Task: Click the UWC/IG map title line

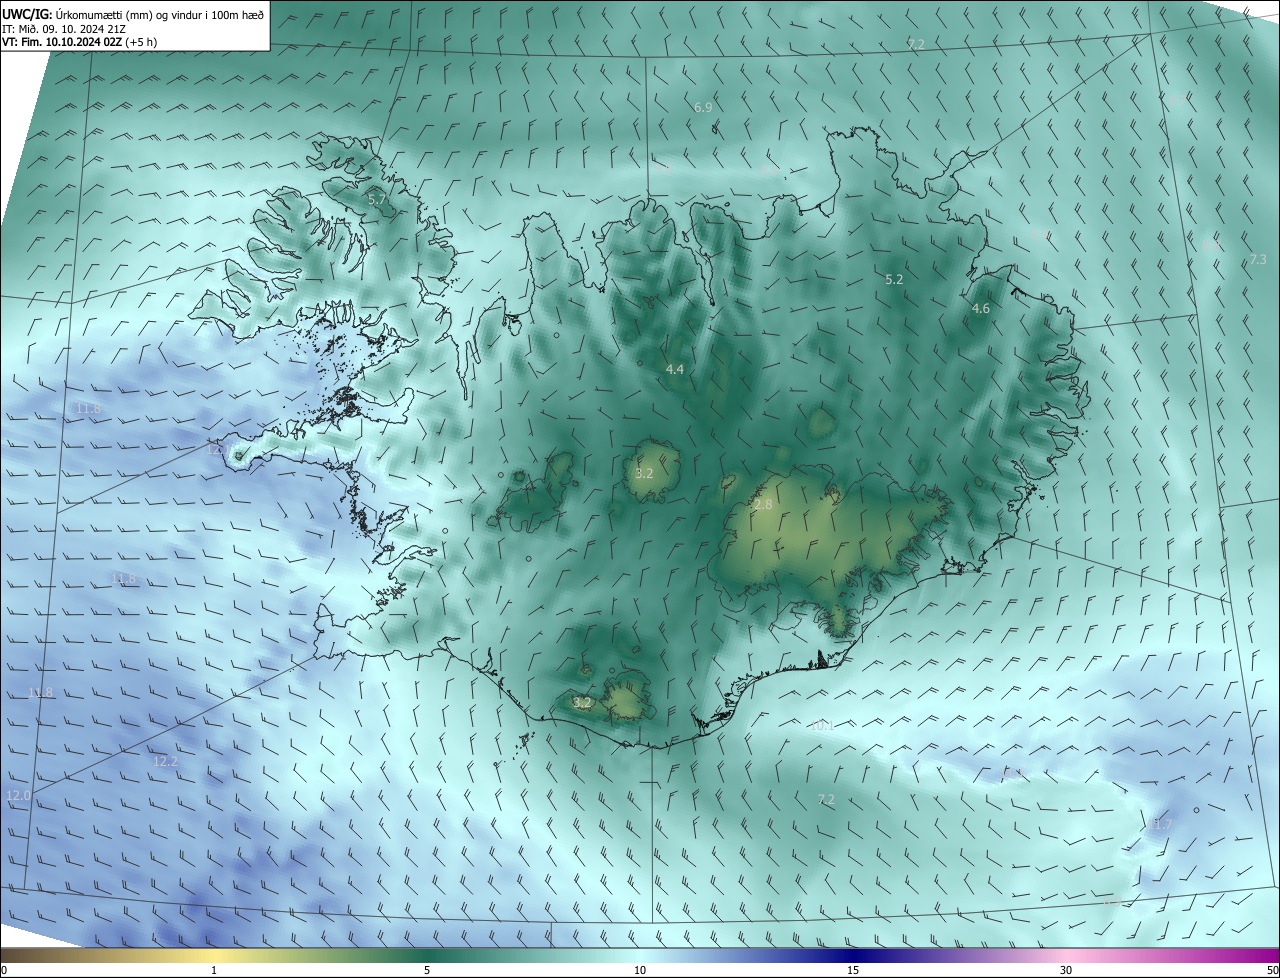Action: pyautogui.click(x=133, y=14)
